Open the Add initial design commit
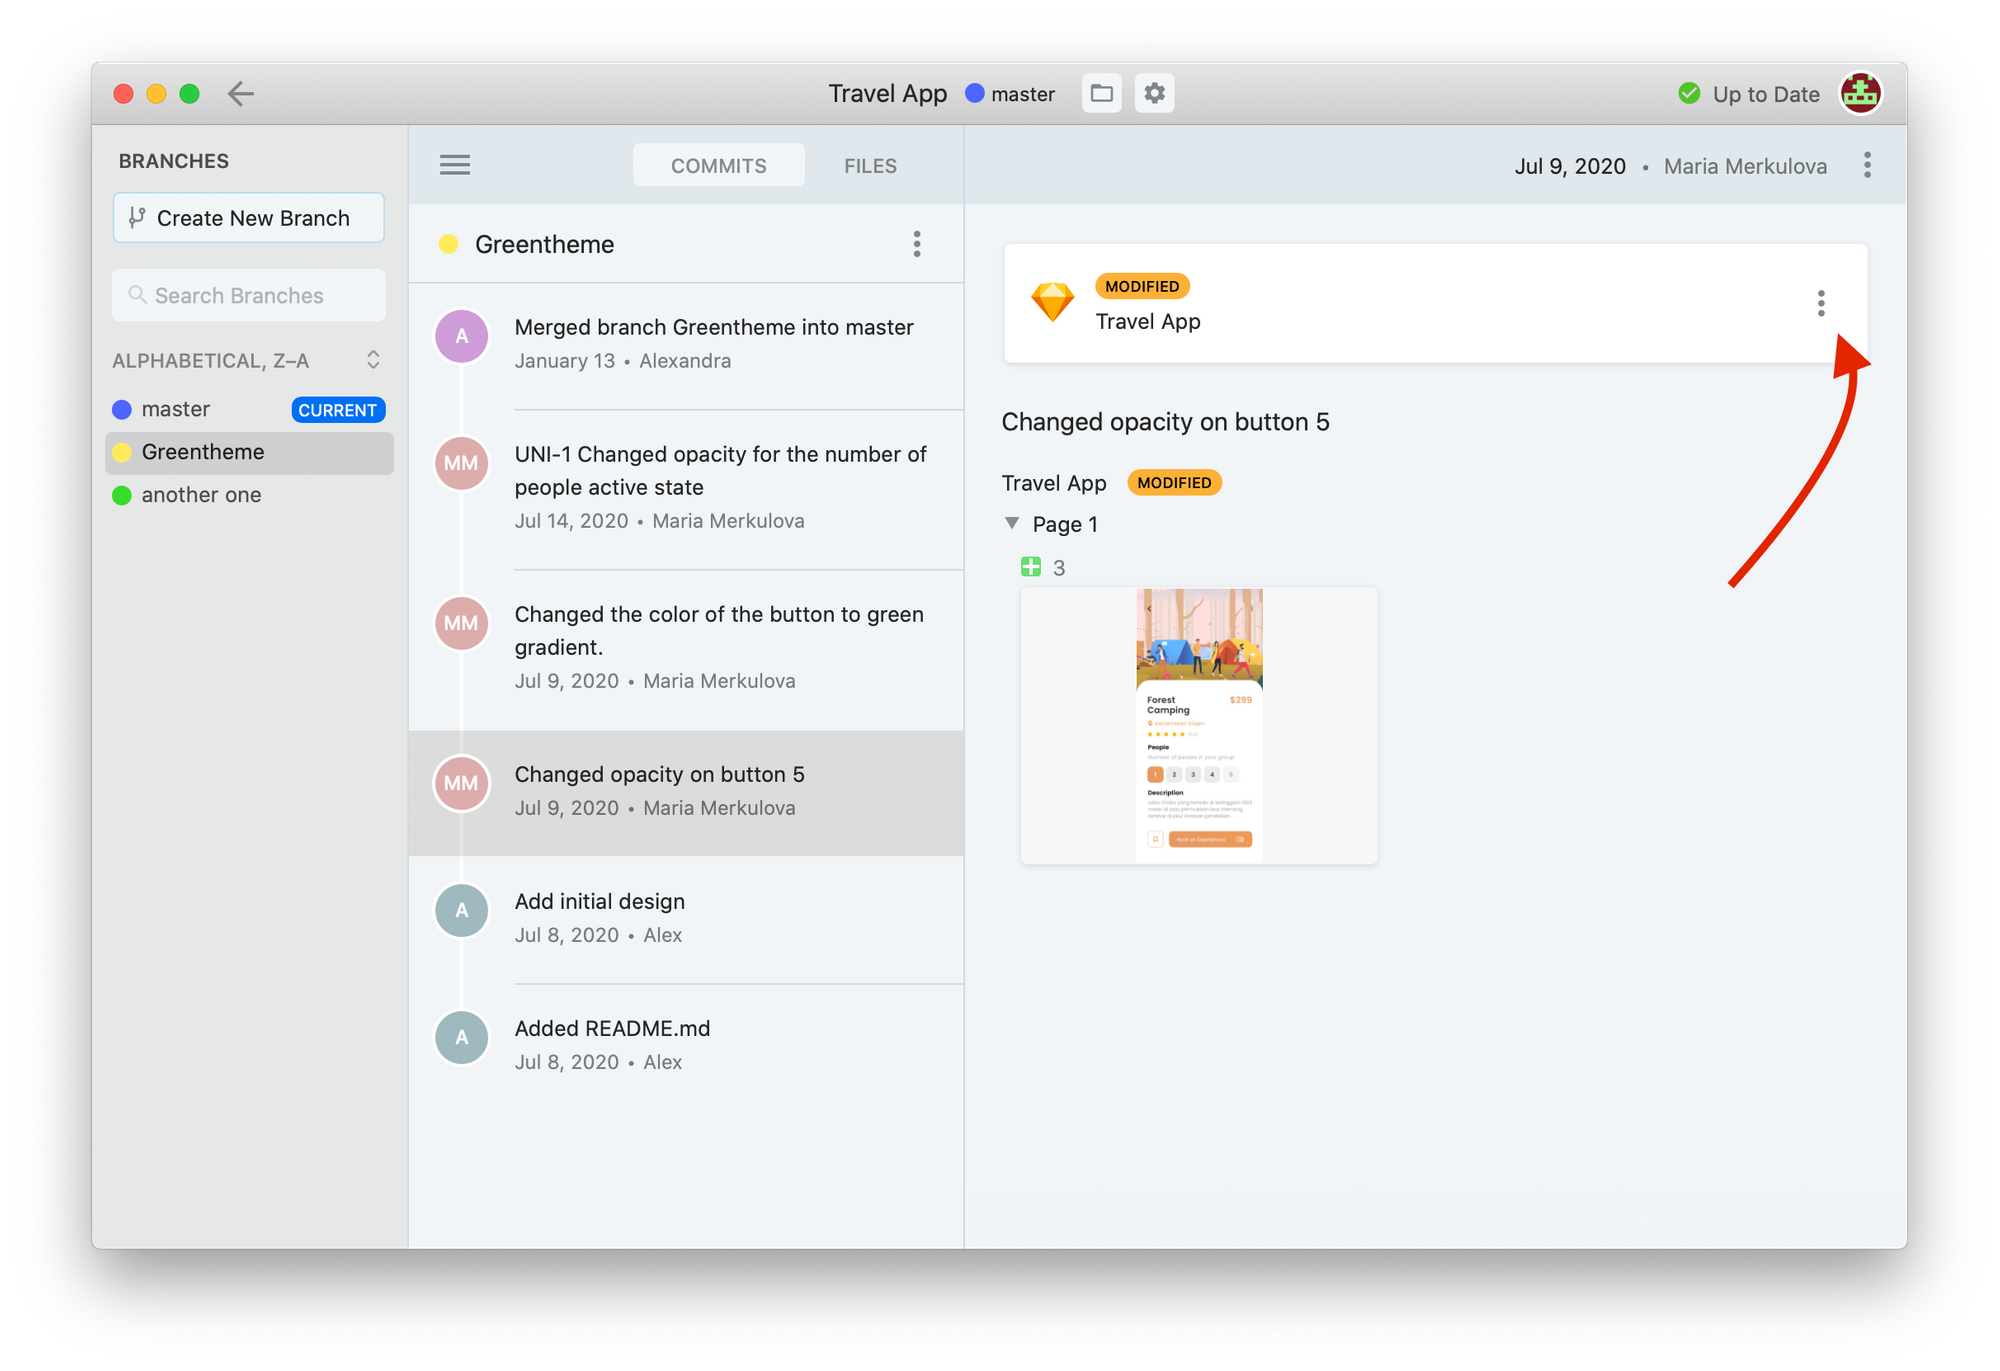The width and height of the screenshot is (2000, 1371). pyautogui.click(x=686, y=919)
